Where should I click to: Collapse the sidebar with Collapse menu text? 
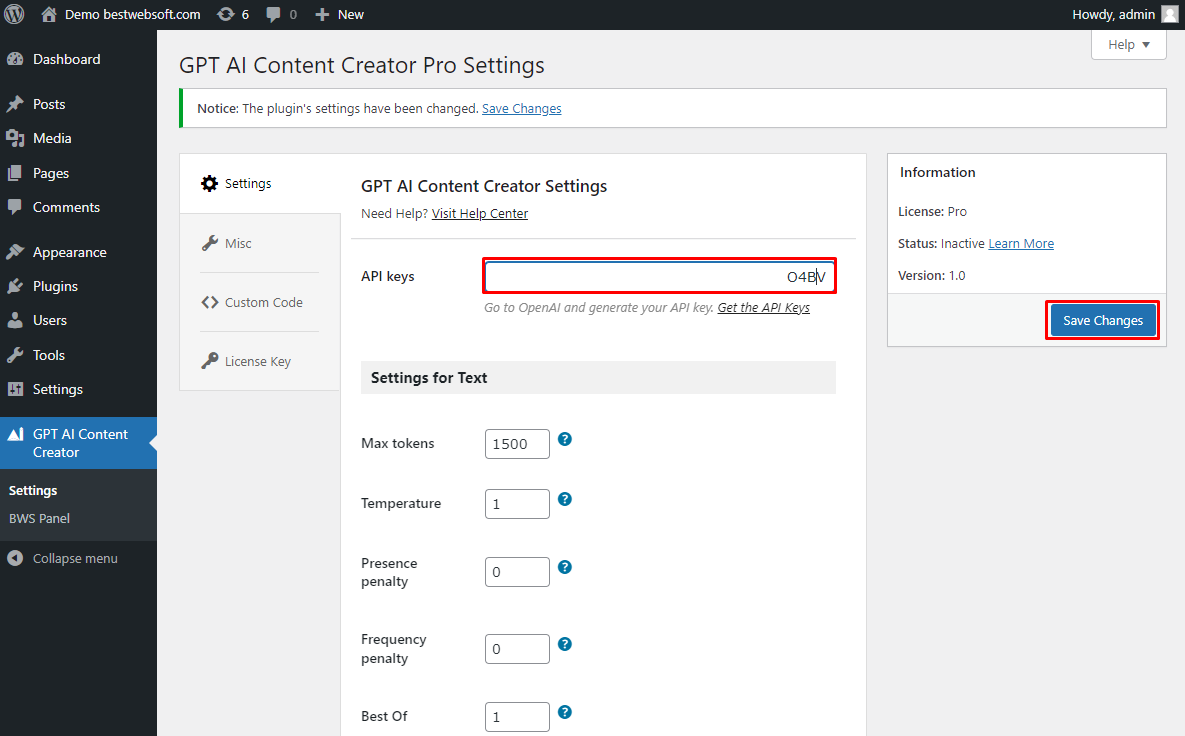[x=75, y=558]
